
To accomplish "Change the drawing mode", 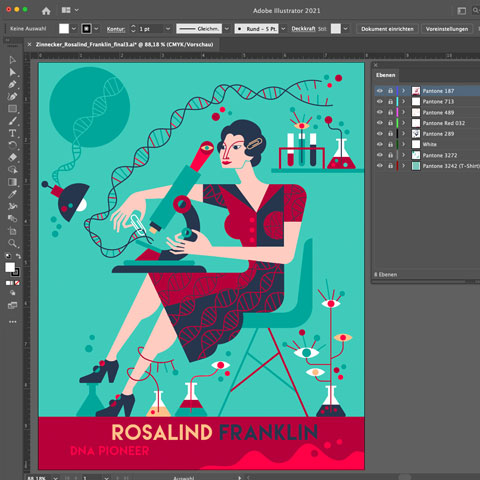I will [x=12, y=293].
